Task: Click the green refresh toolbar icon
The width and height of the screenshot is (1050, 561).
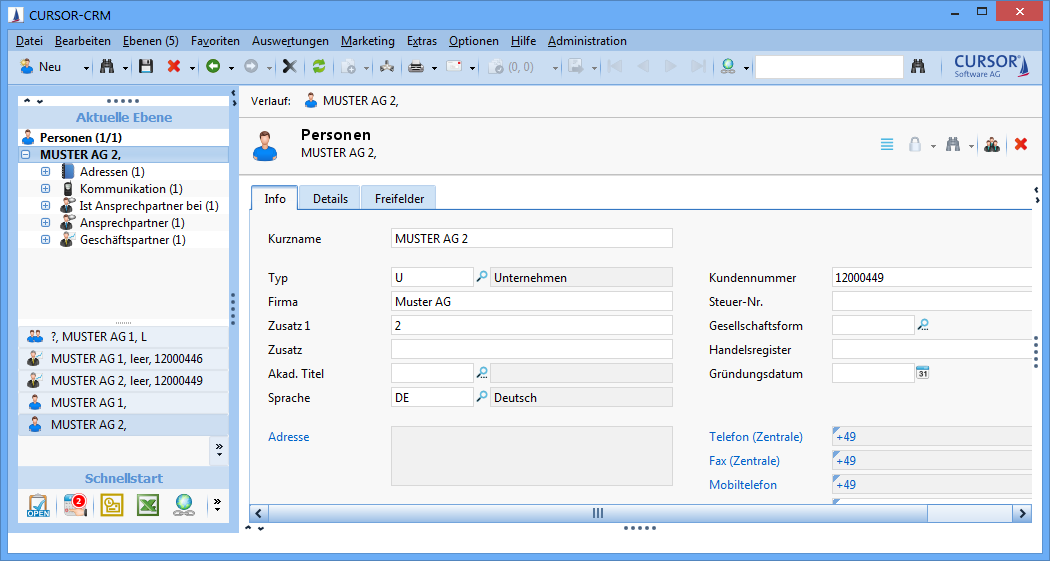Action: point(319,67)
